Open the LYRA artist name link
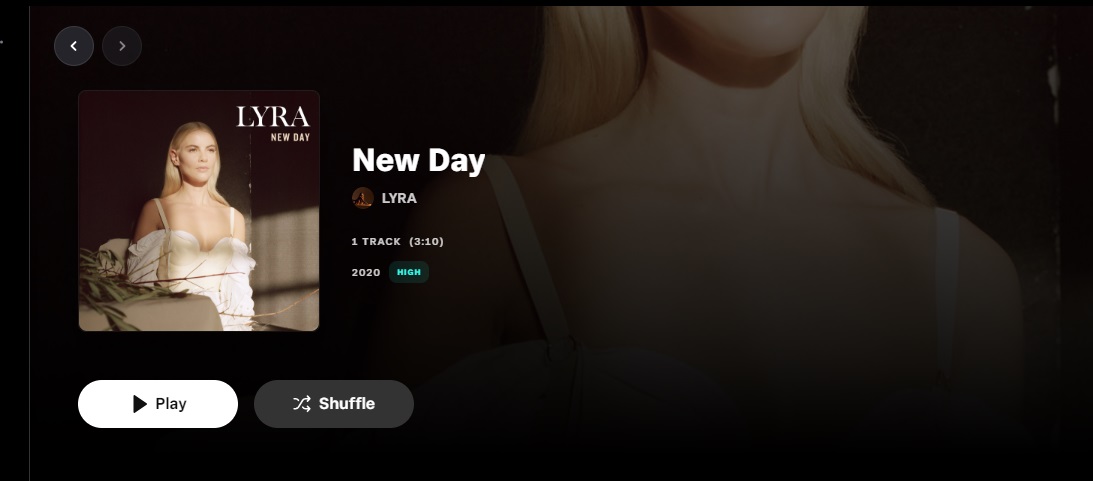This screenshot has height=481, width=1093. pos(399,198)
